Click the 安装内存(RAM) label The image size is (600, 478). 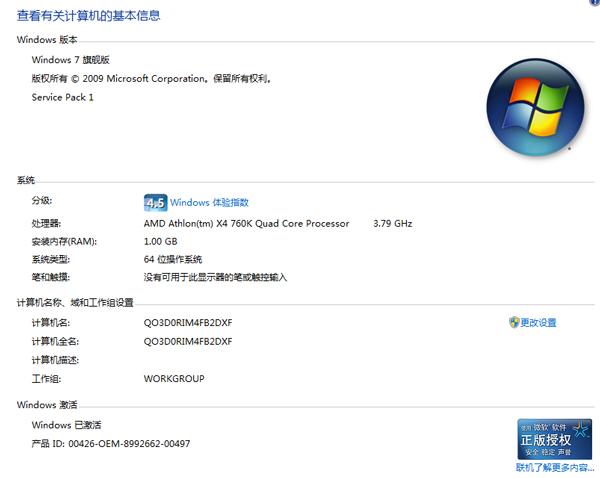(64, 241)
